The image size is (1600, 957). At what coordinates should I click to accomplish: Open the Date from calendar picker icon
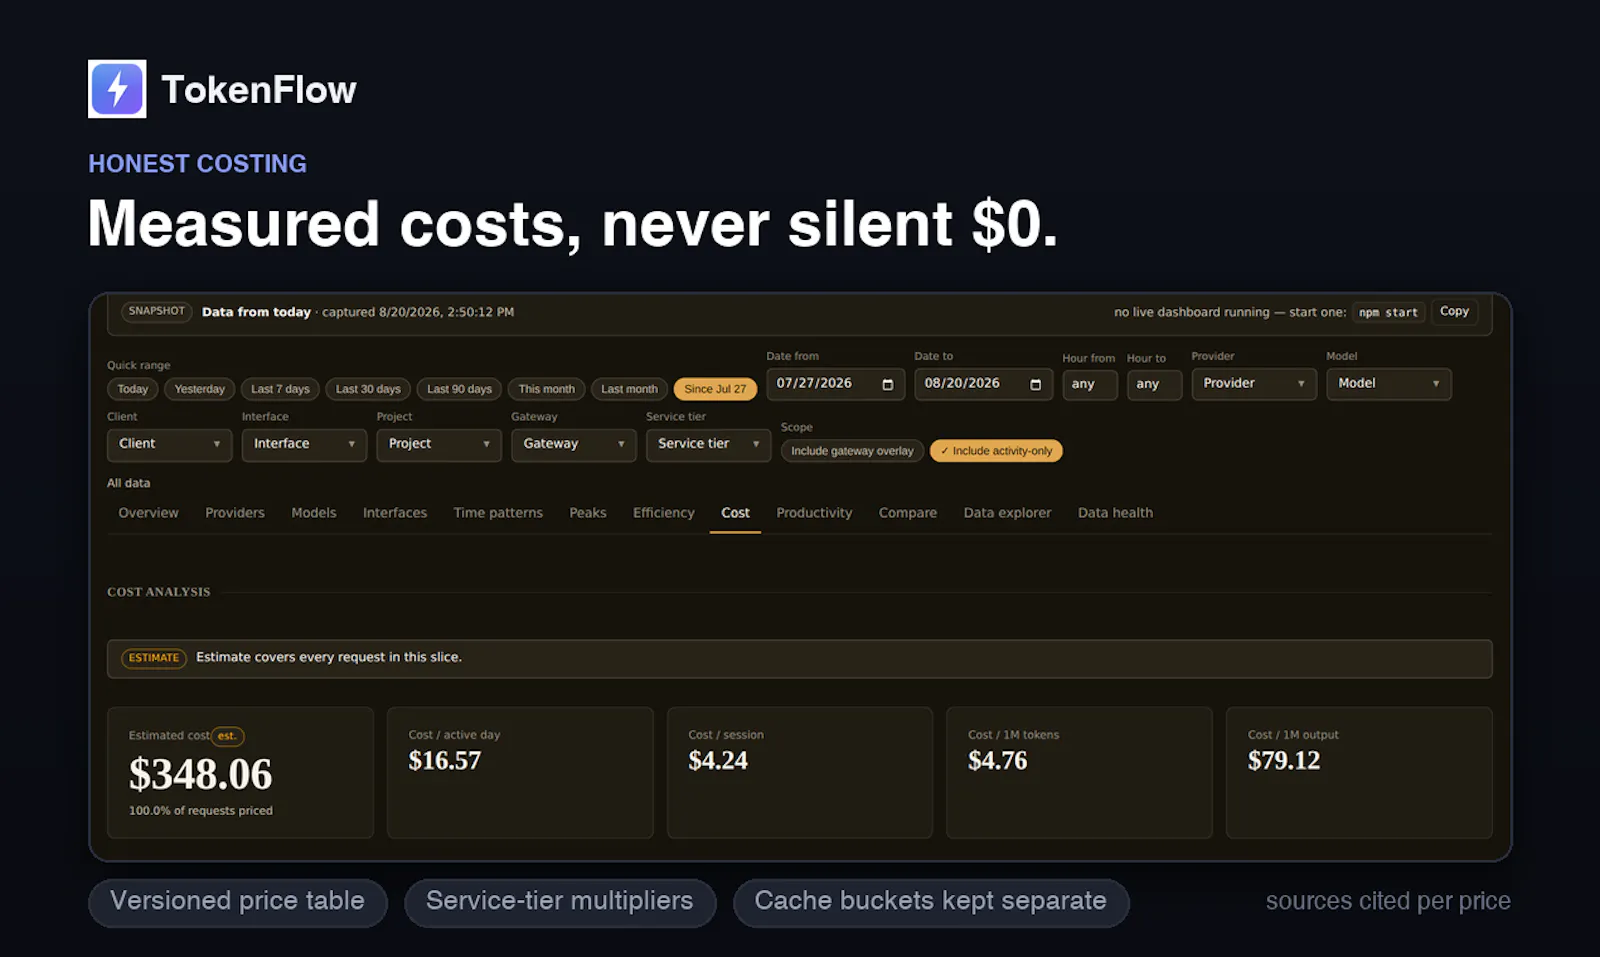pyautogui.click(x=887, y=384)
